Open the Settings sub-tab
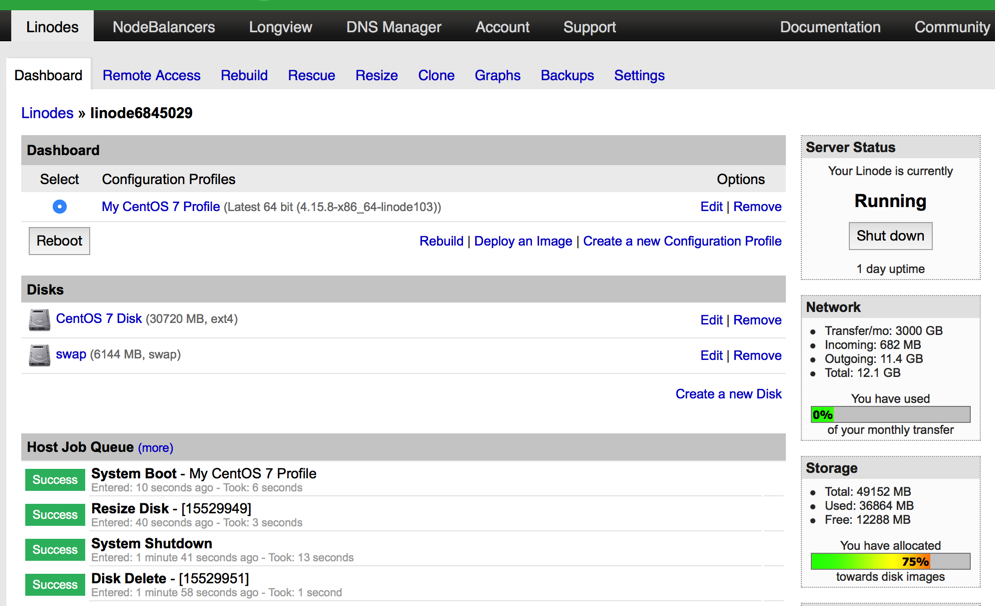 [x=639, y=76]
